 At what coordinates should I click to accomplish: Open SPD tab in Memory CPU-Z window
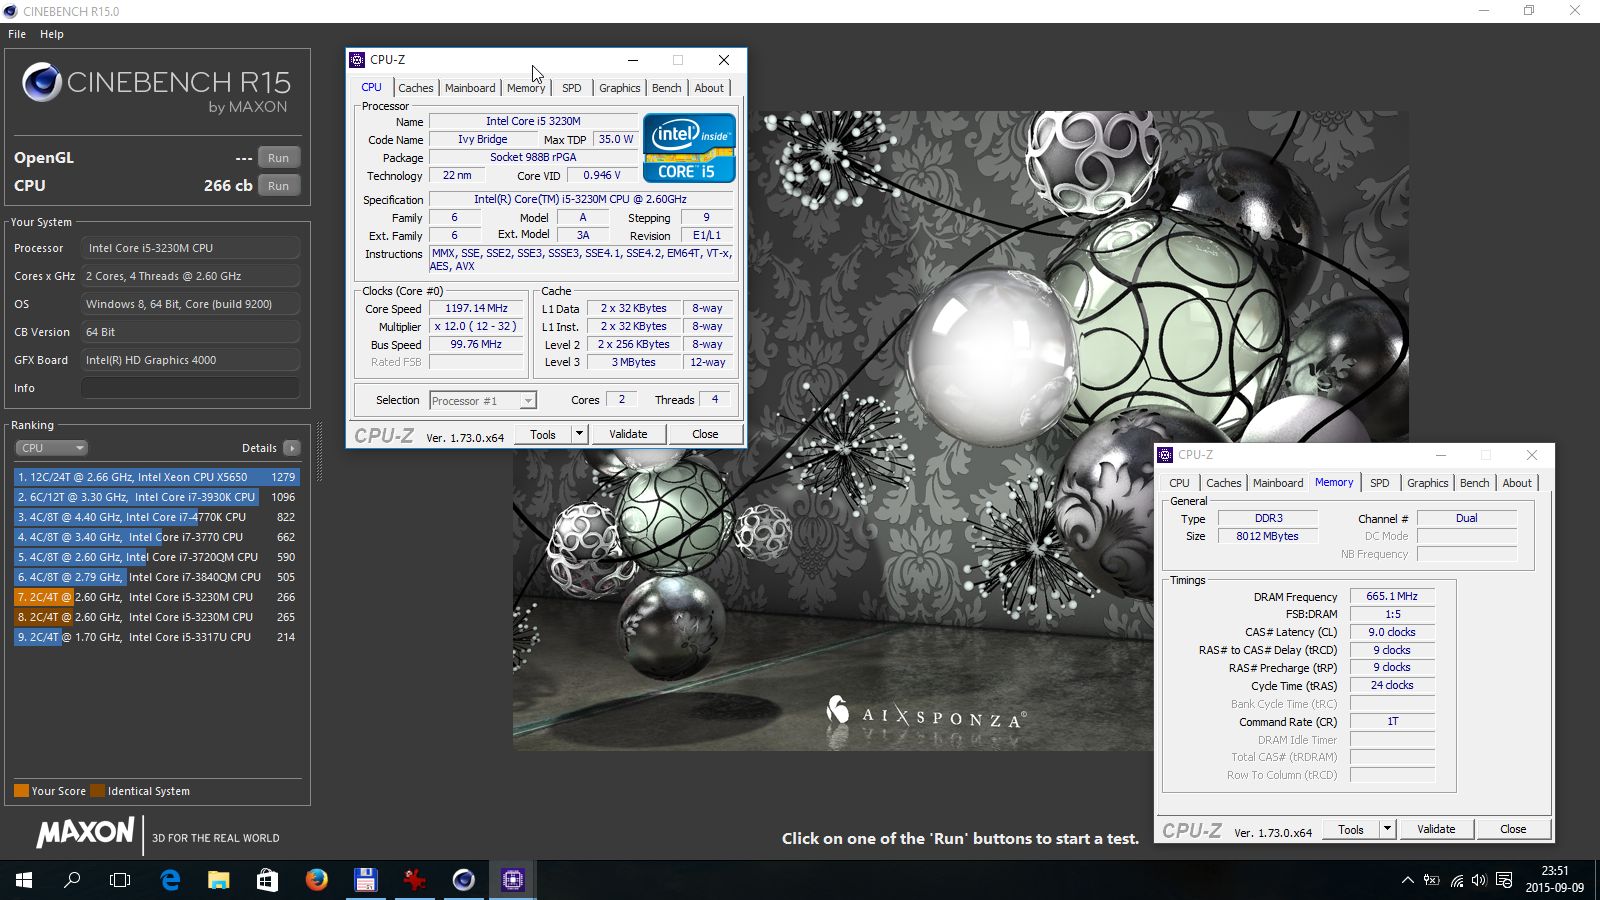1380,483
